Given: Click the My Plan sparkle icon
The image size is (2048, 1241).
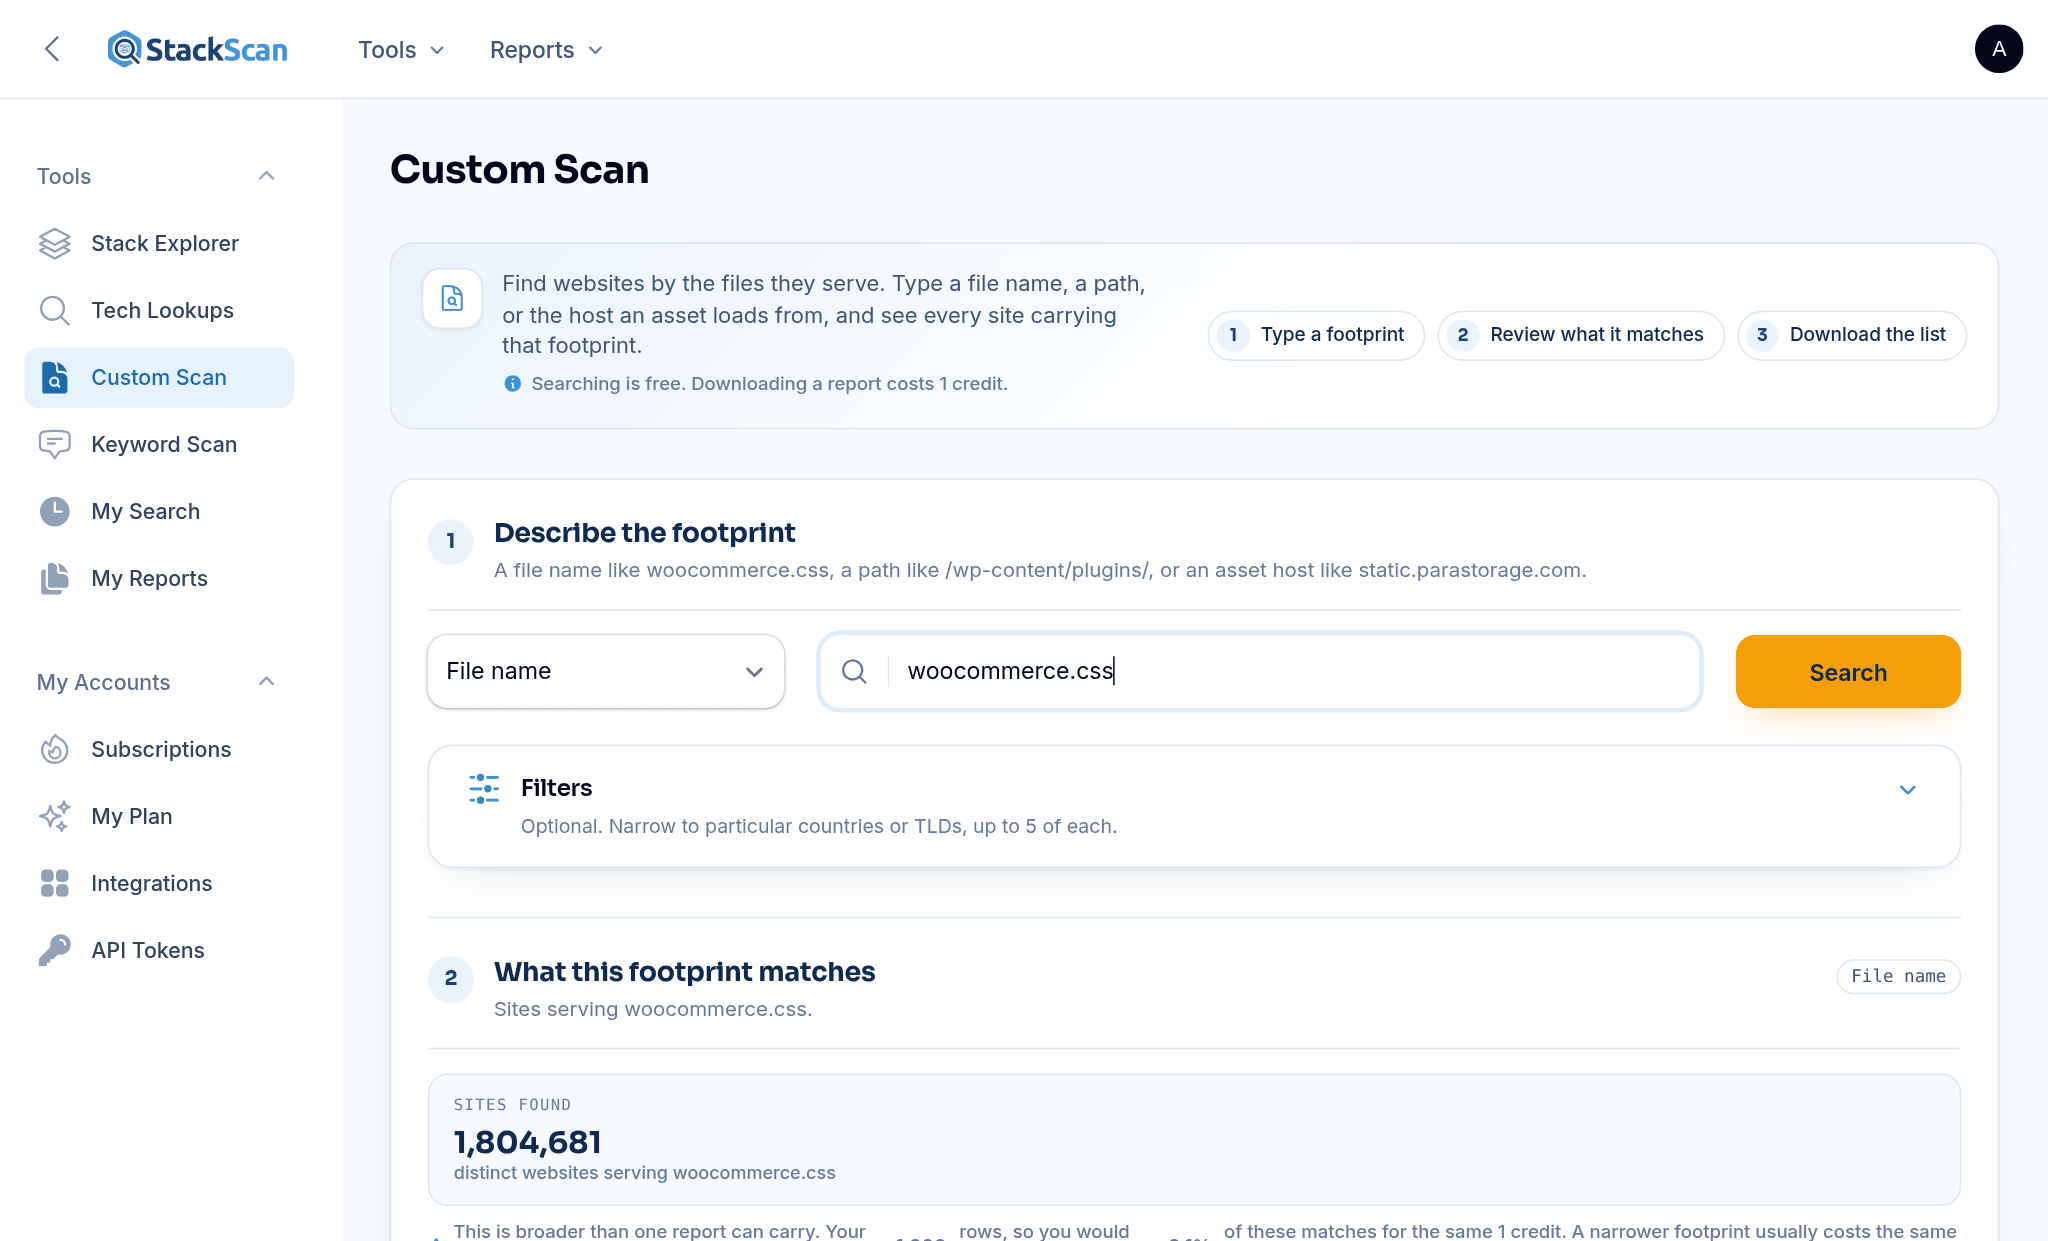Looking at the screenshot, I should [54, 816].
